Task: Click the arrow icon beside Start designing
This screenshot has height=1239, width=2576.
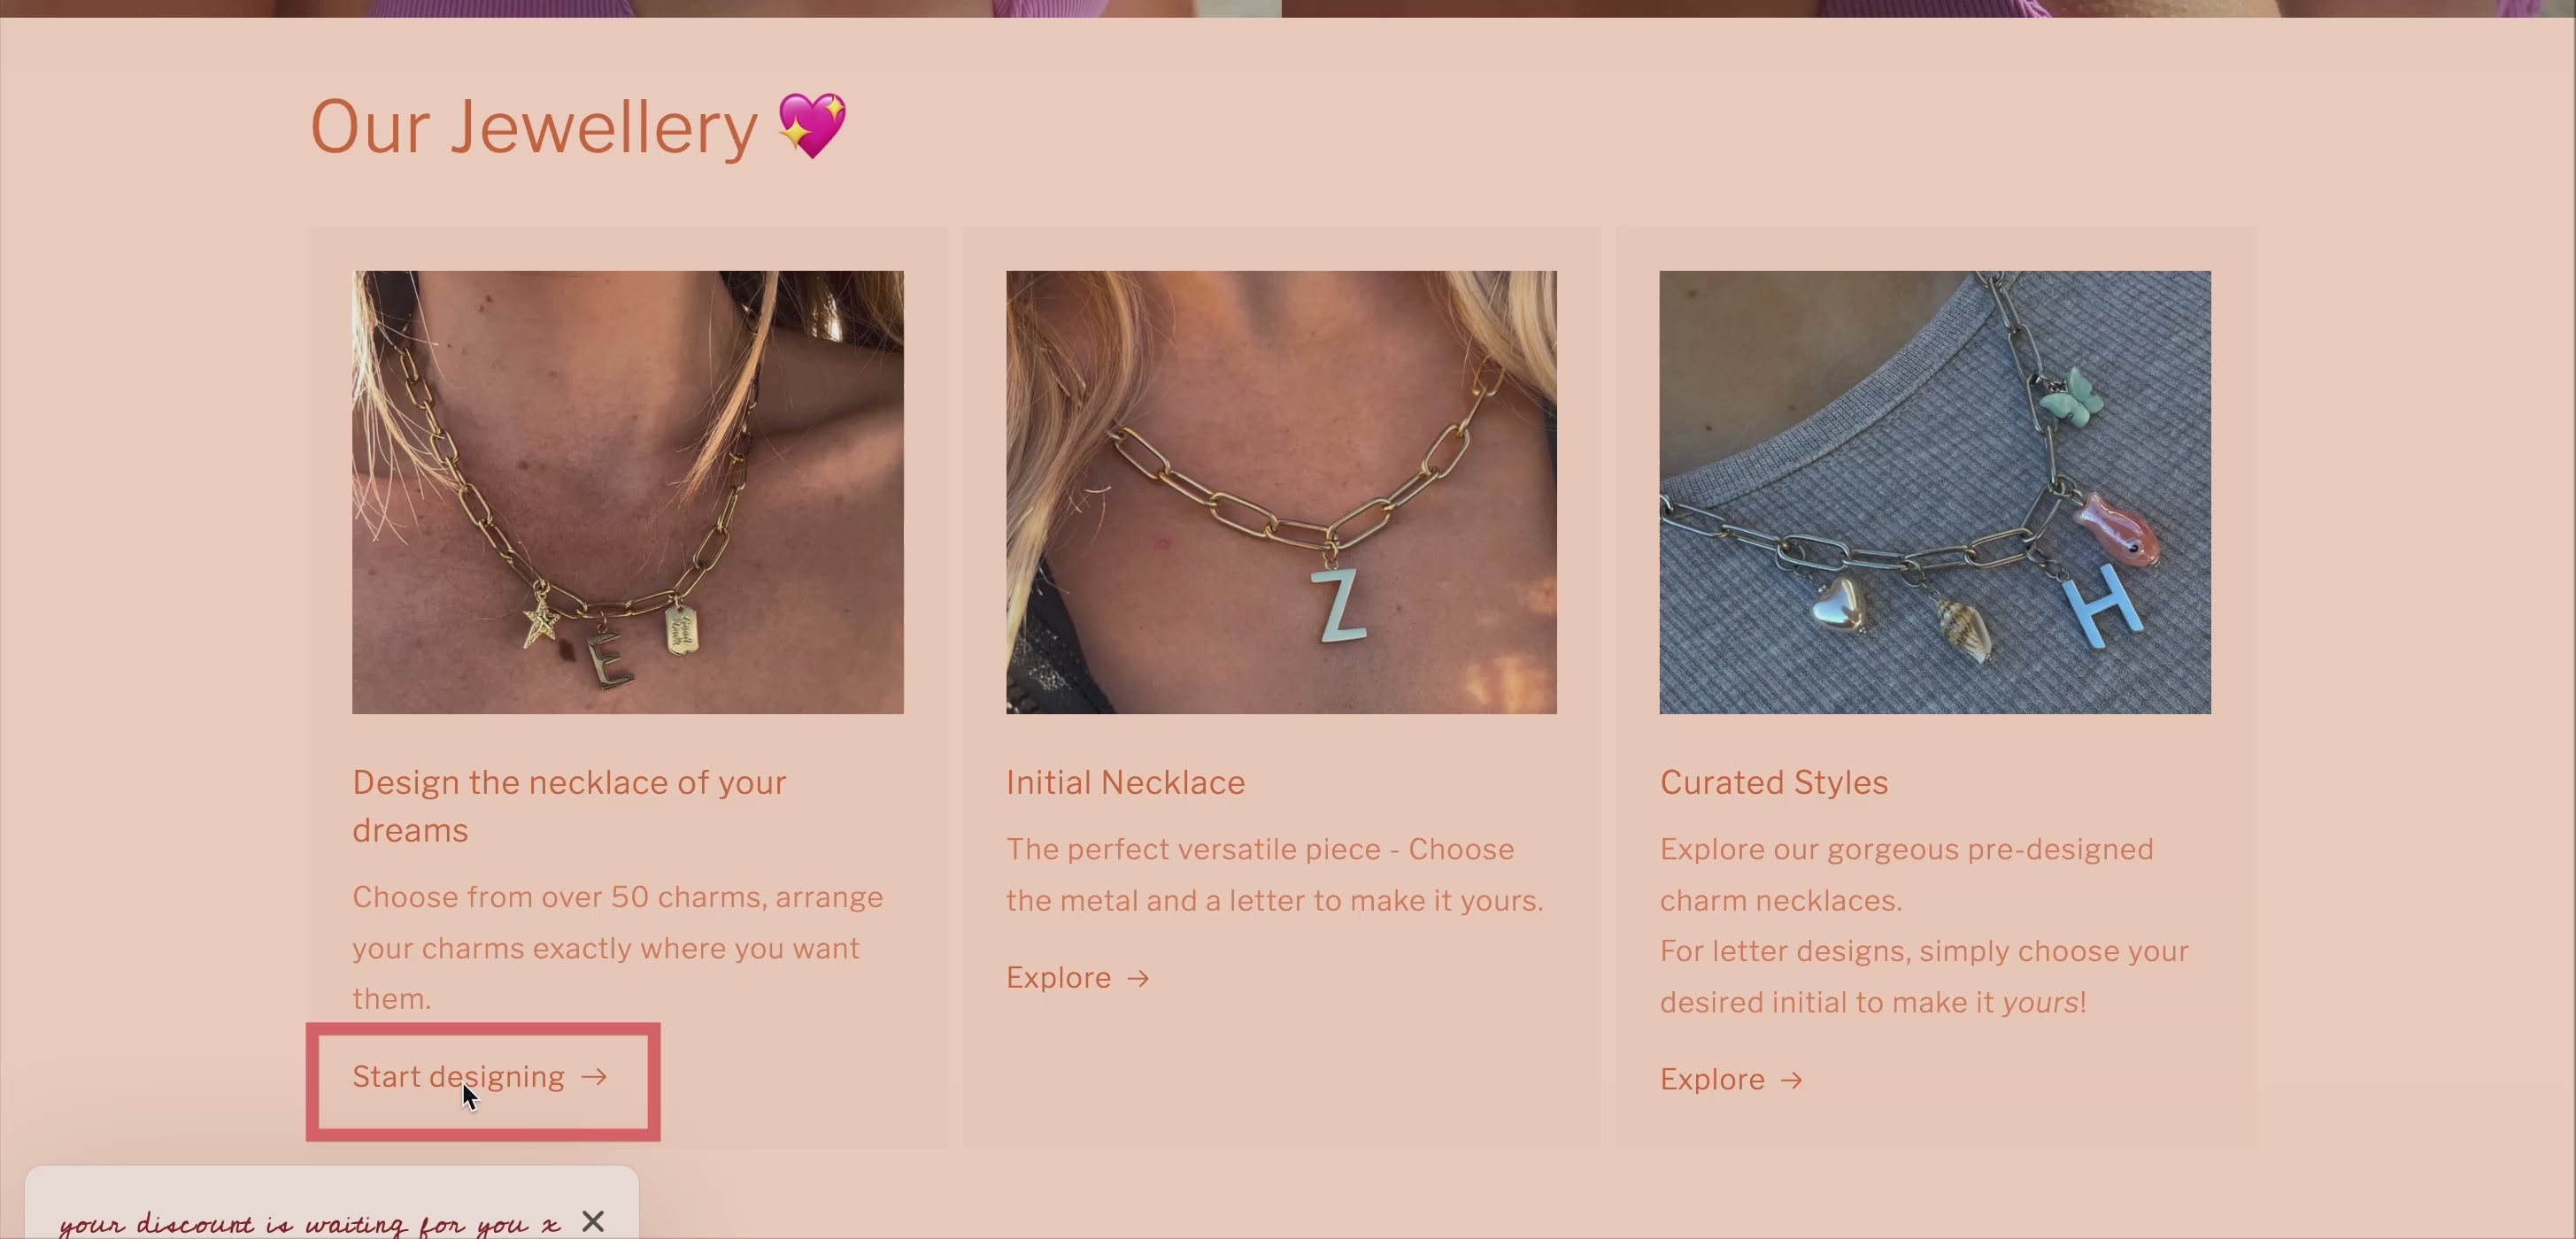Action: [595, 1077]
